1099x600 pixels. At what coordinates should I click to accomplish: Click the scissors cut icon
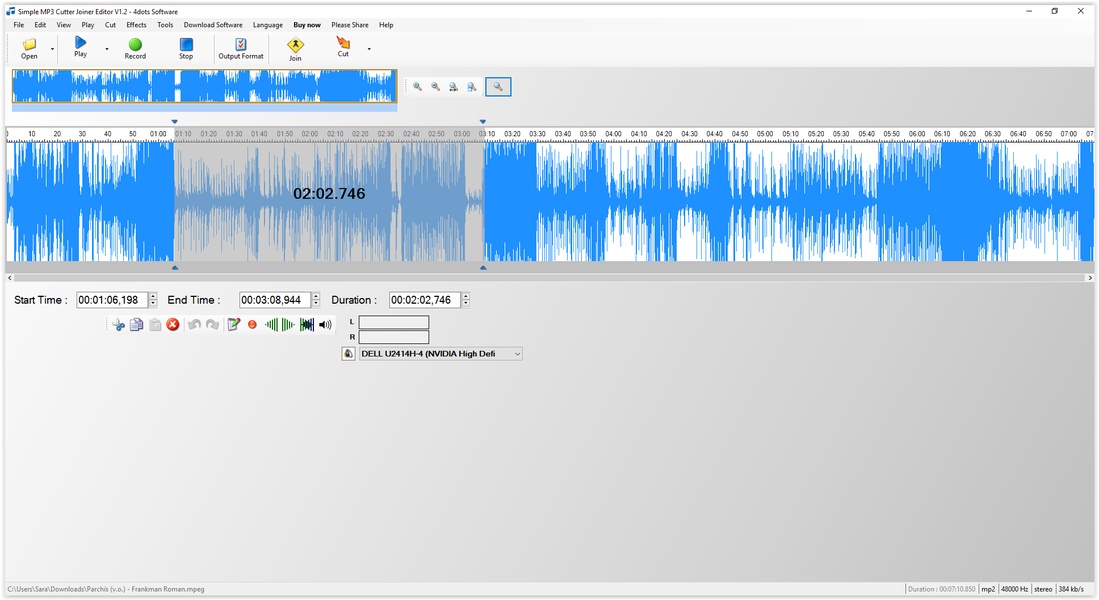pos(118,325)
